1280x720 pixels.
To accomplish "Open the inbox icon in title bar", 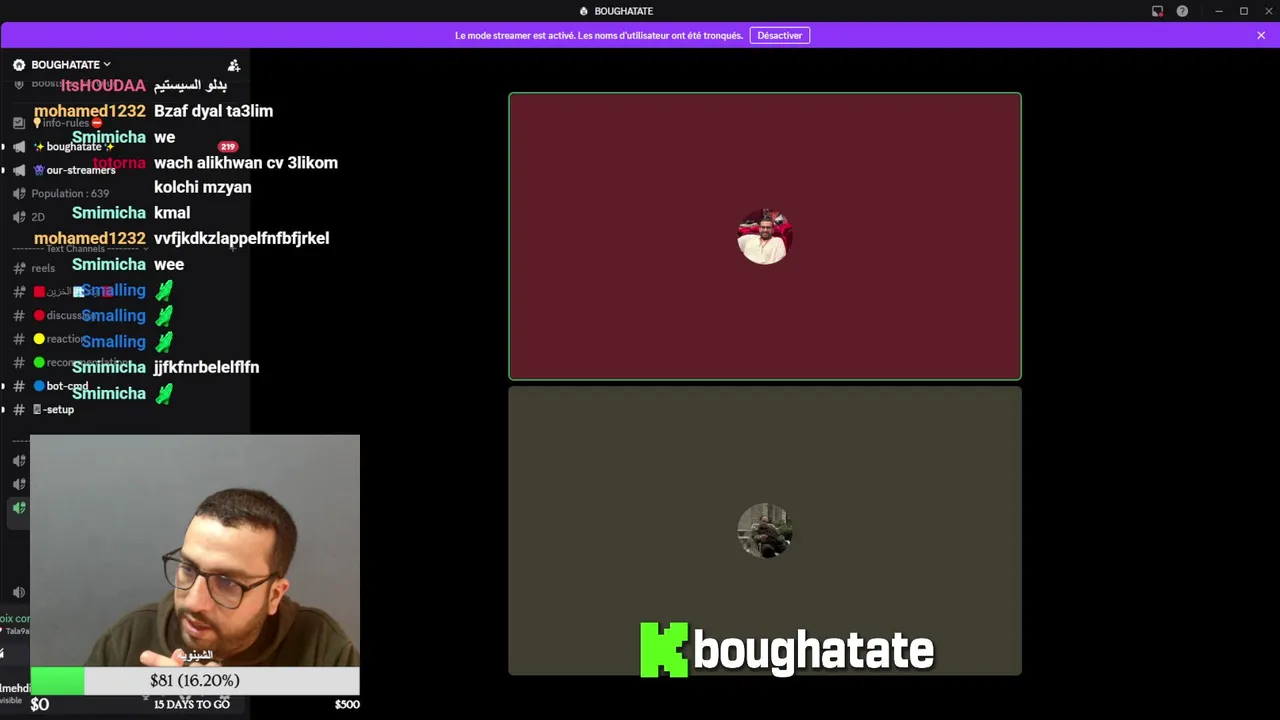I will coord(1157,11).
